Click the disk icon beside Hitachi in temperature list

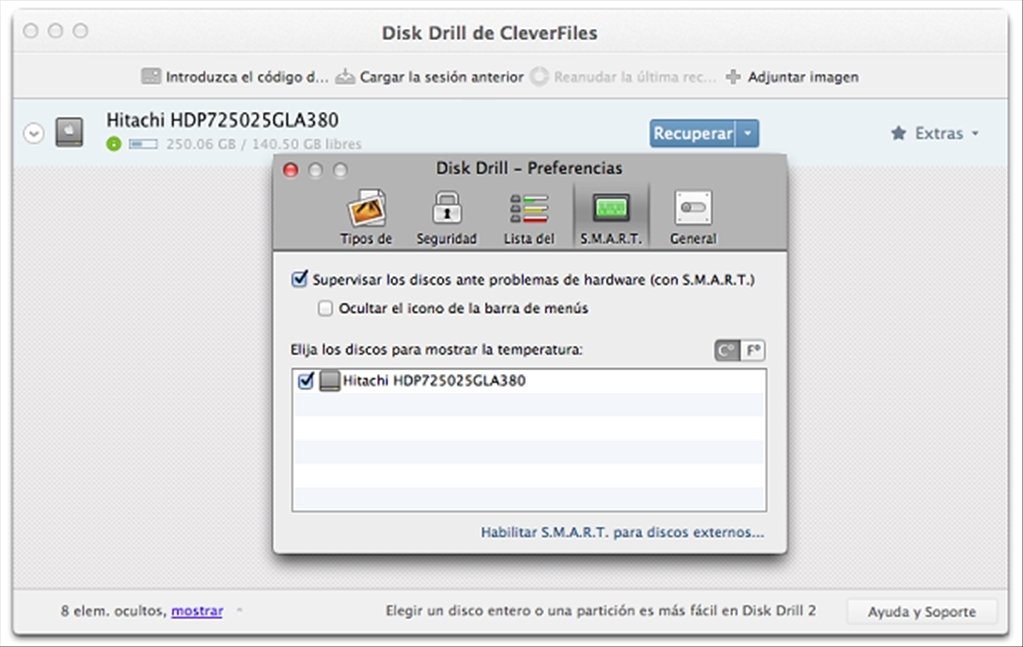point(329,380)
